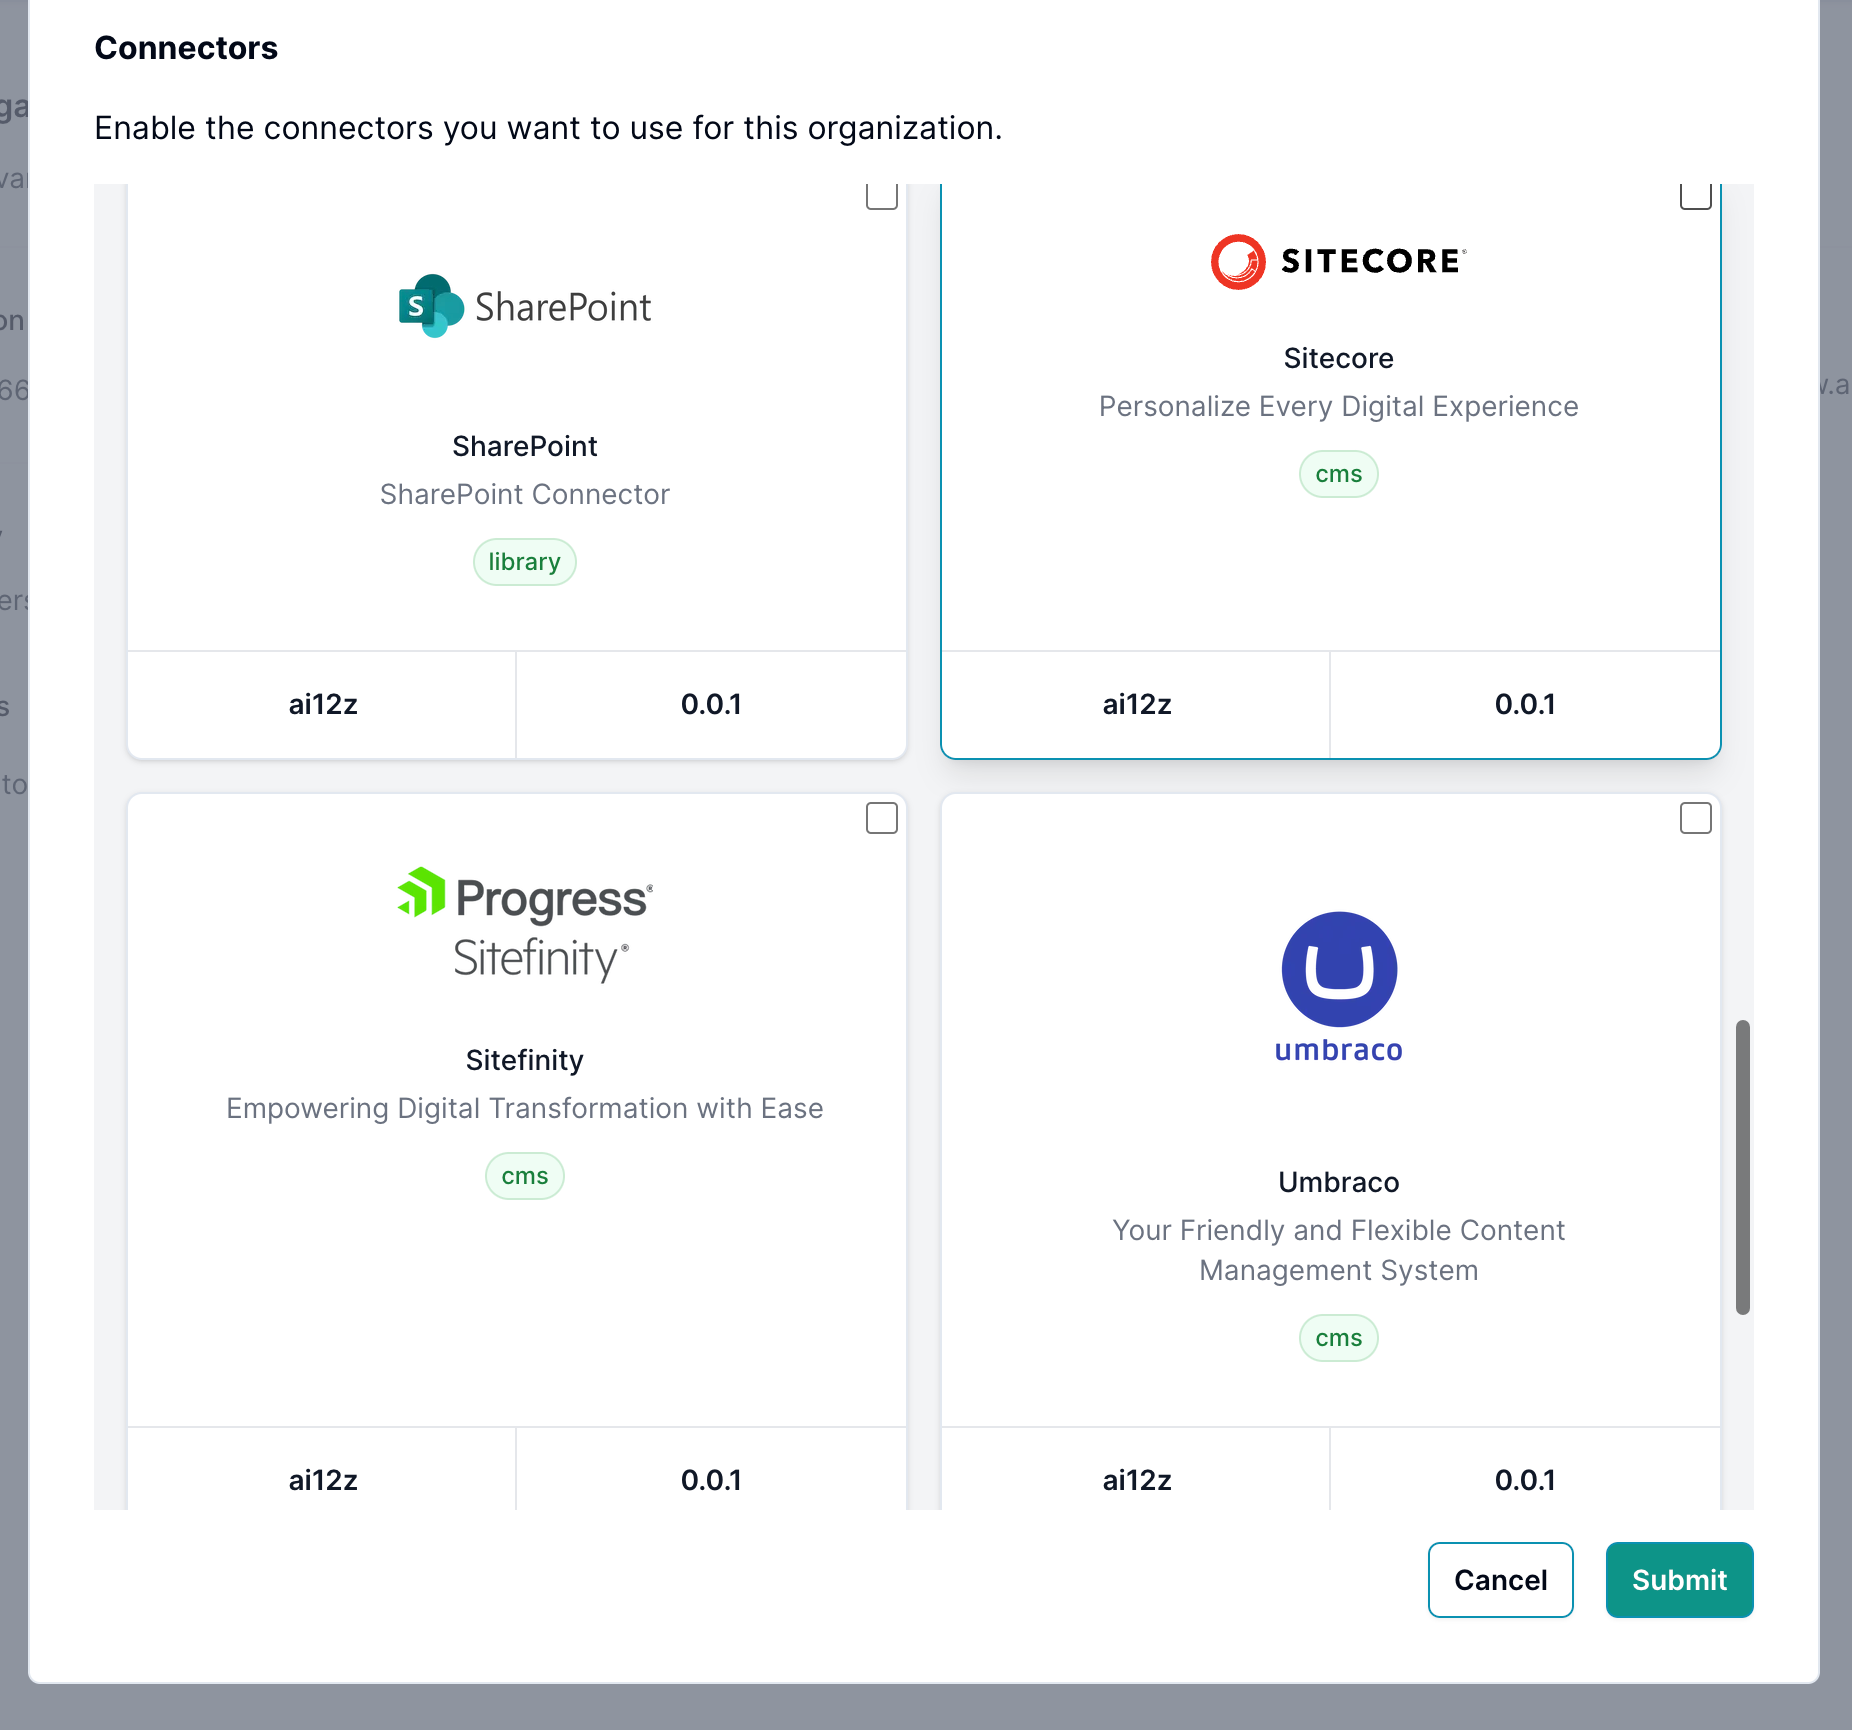Click 'SharePoint Connector' description text
This screenshot has height=1730, width=1852.
(524, 494)
